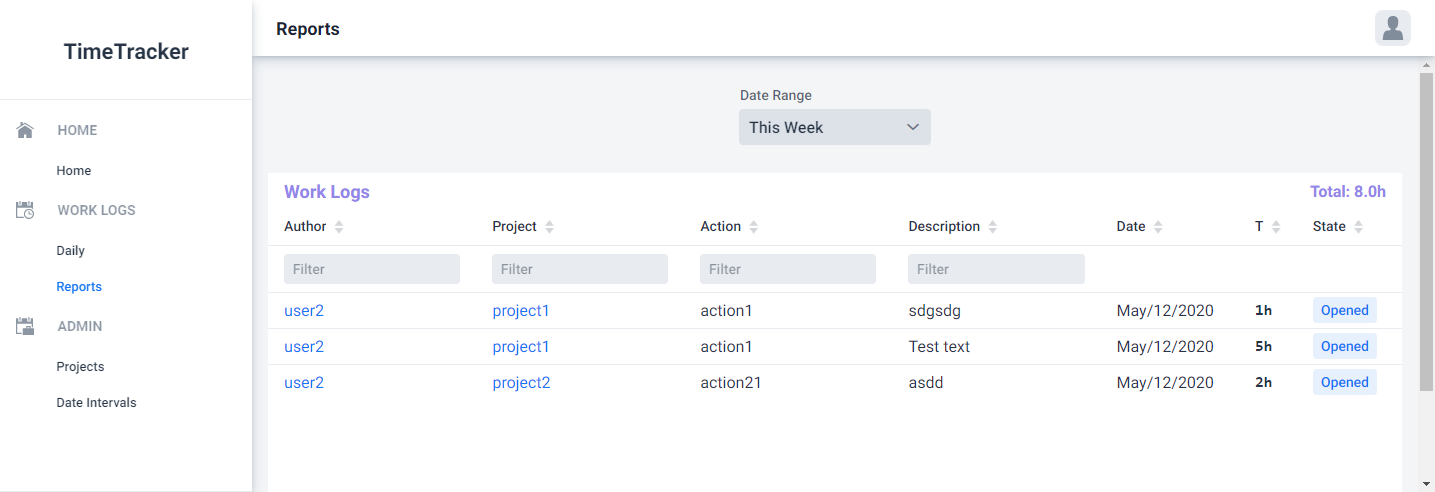Sort by State column sort icon

pos(1358,227)
